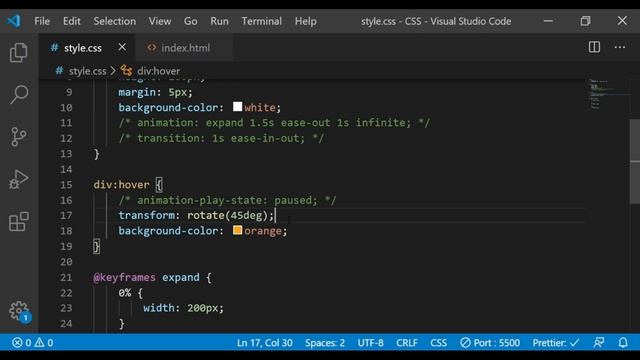Show errors and warnings in status bar
The image size is (640, 360).
click(x=33, y=342)
